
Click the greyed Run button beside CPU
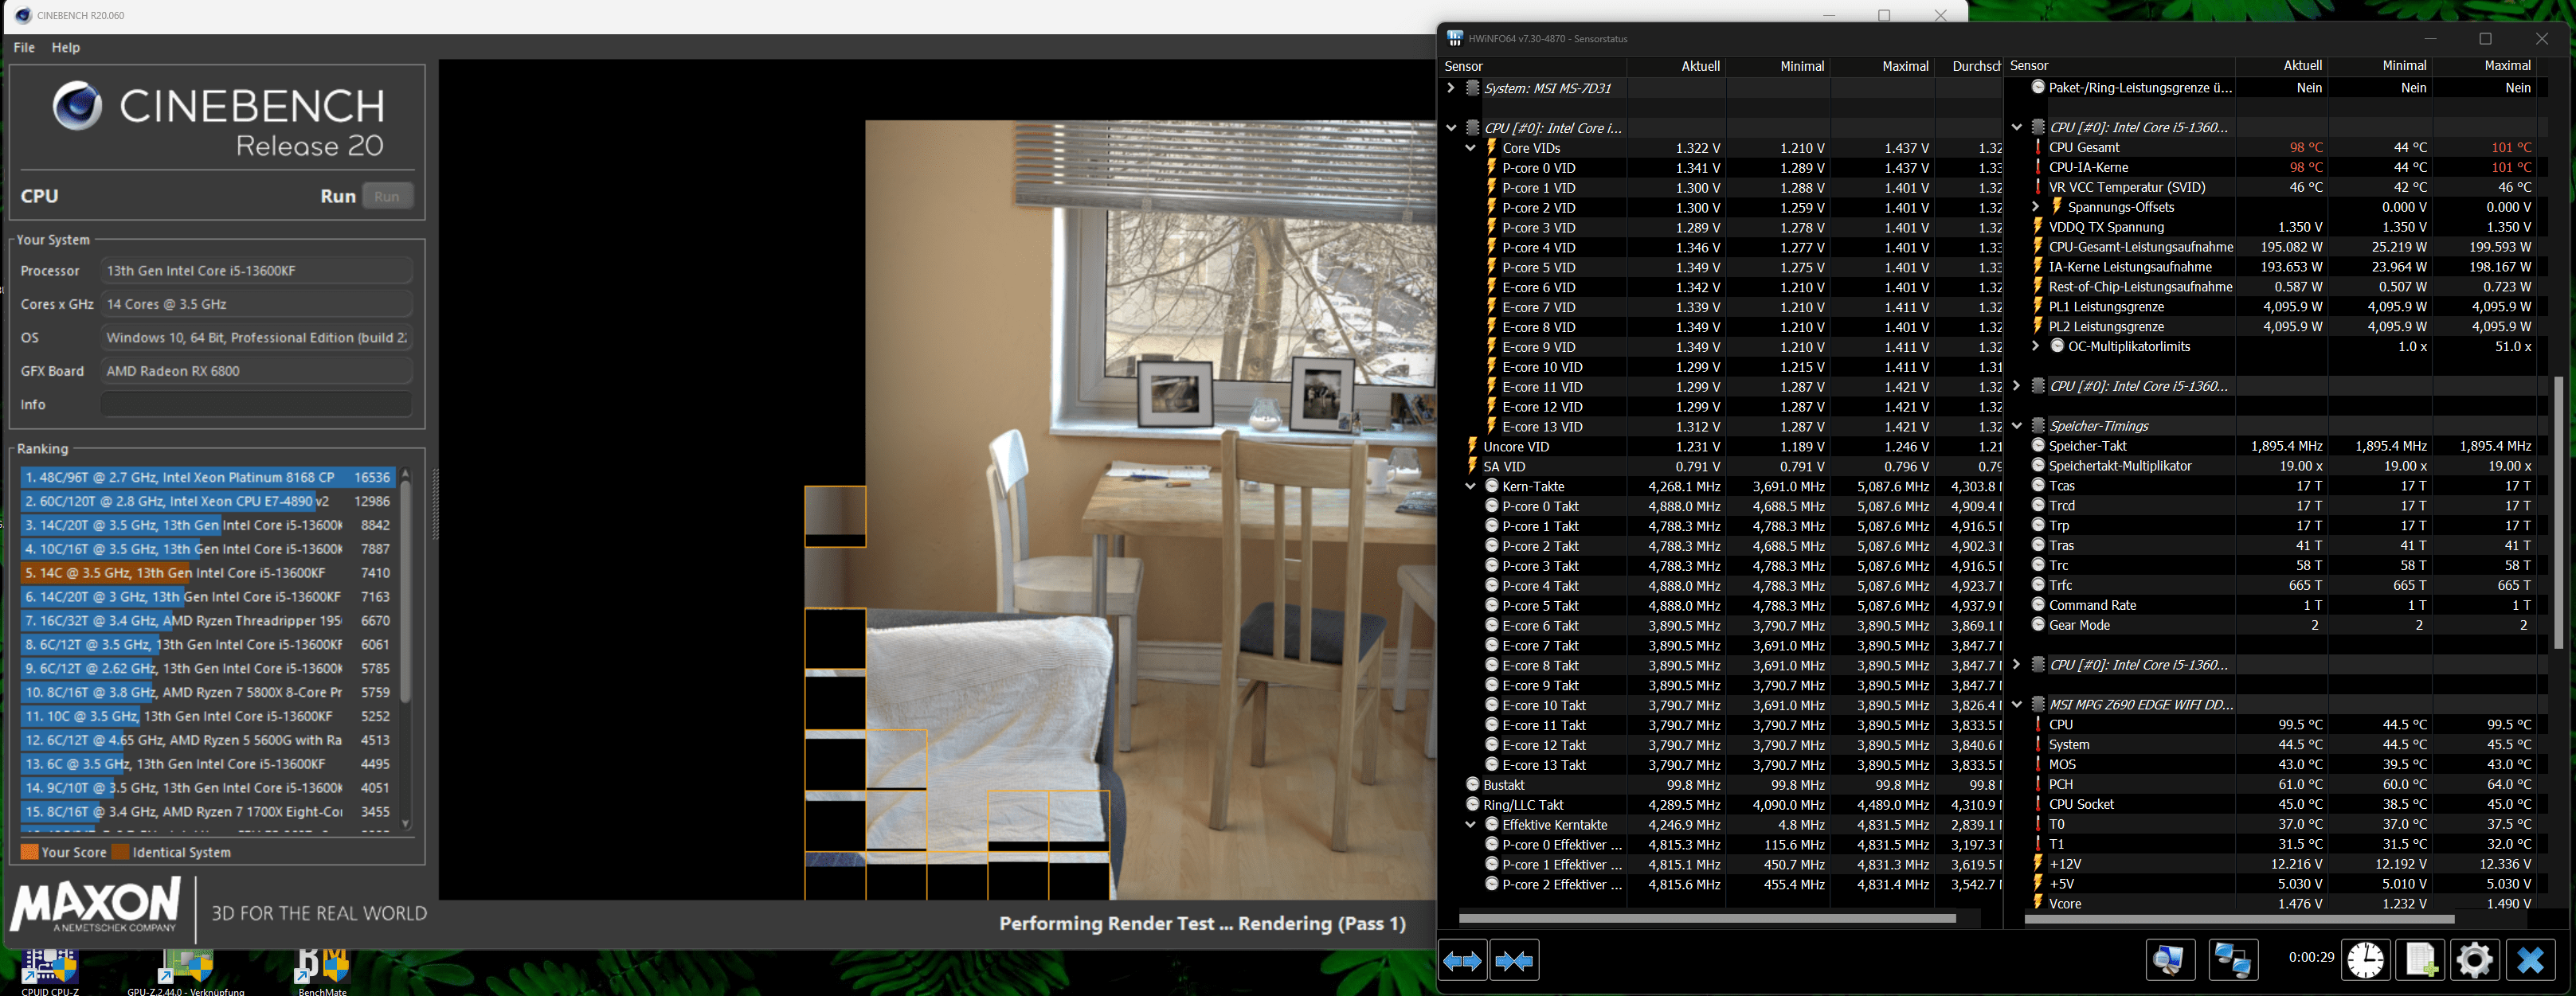(387, 196)
